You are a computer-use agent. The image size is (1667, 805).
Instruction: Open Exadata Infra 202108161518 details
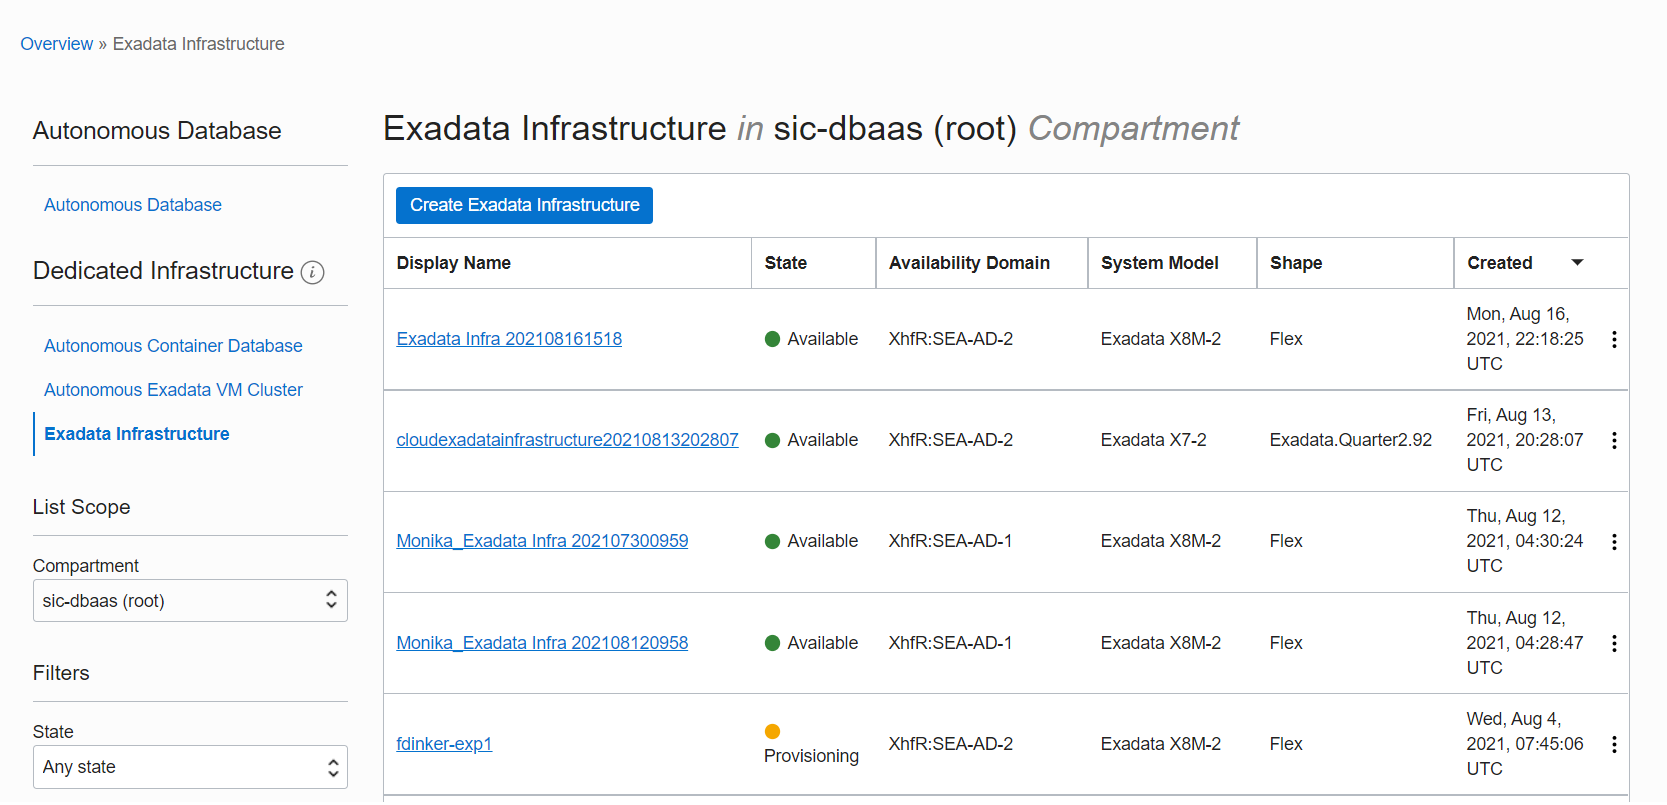509,339
